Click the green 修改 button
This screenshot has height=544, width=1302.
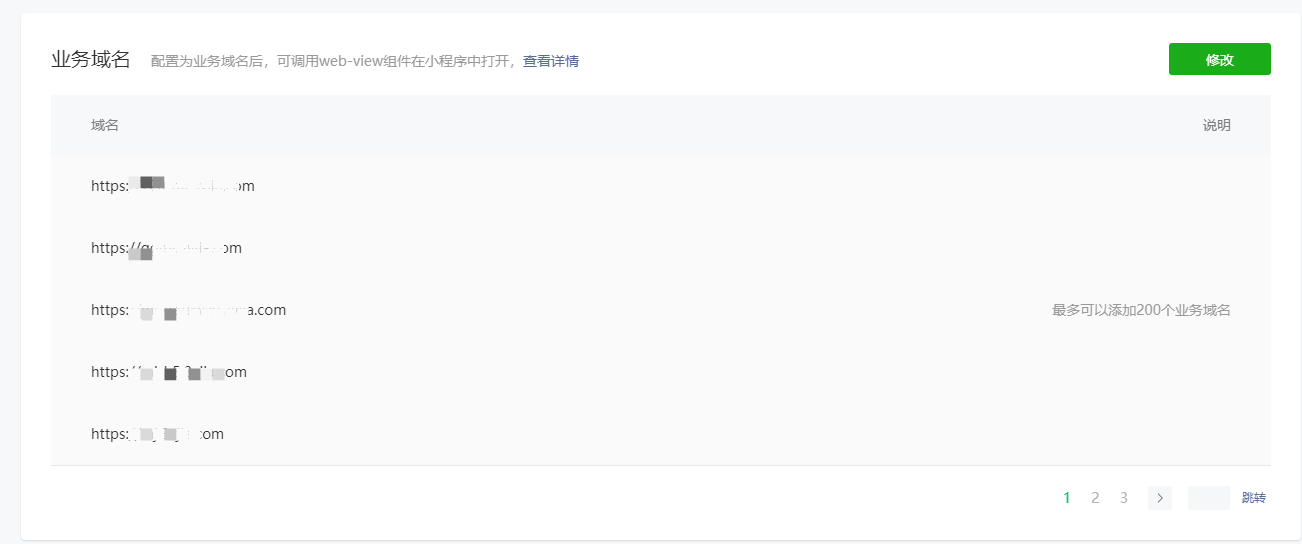[x=1219, y=59]
